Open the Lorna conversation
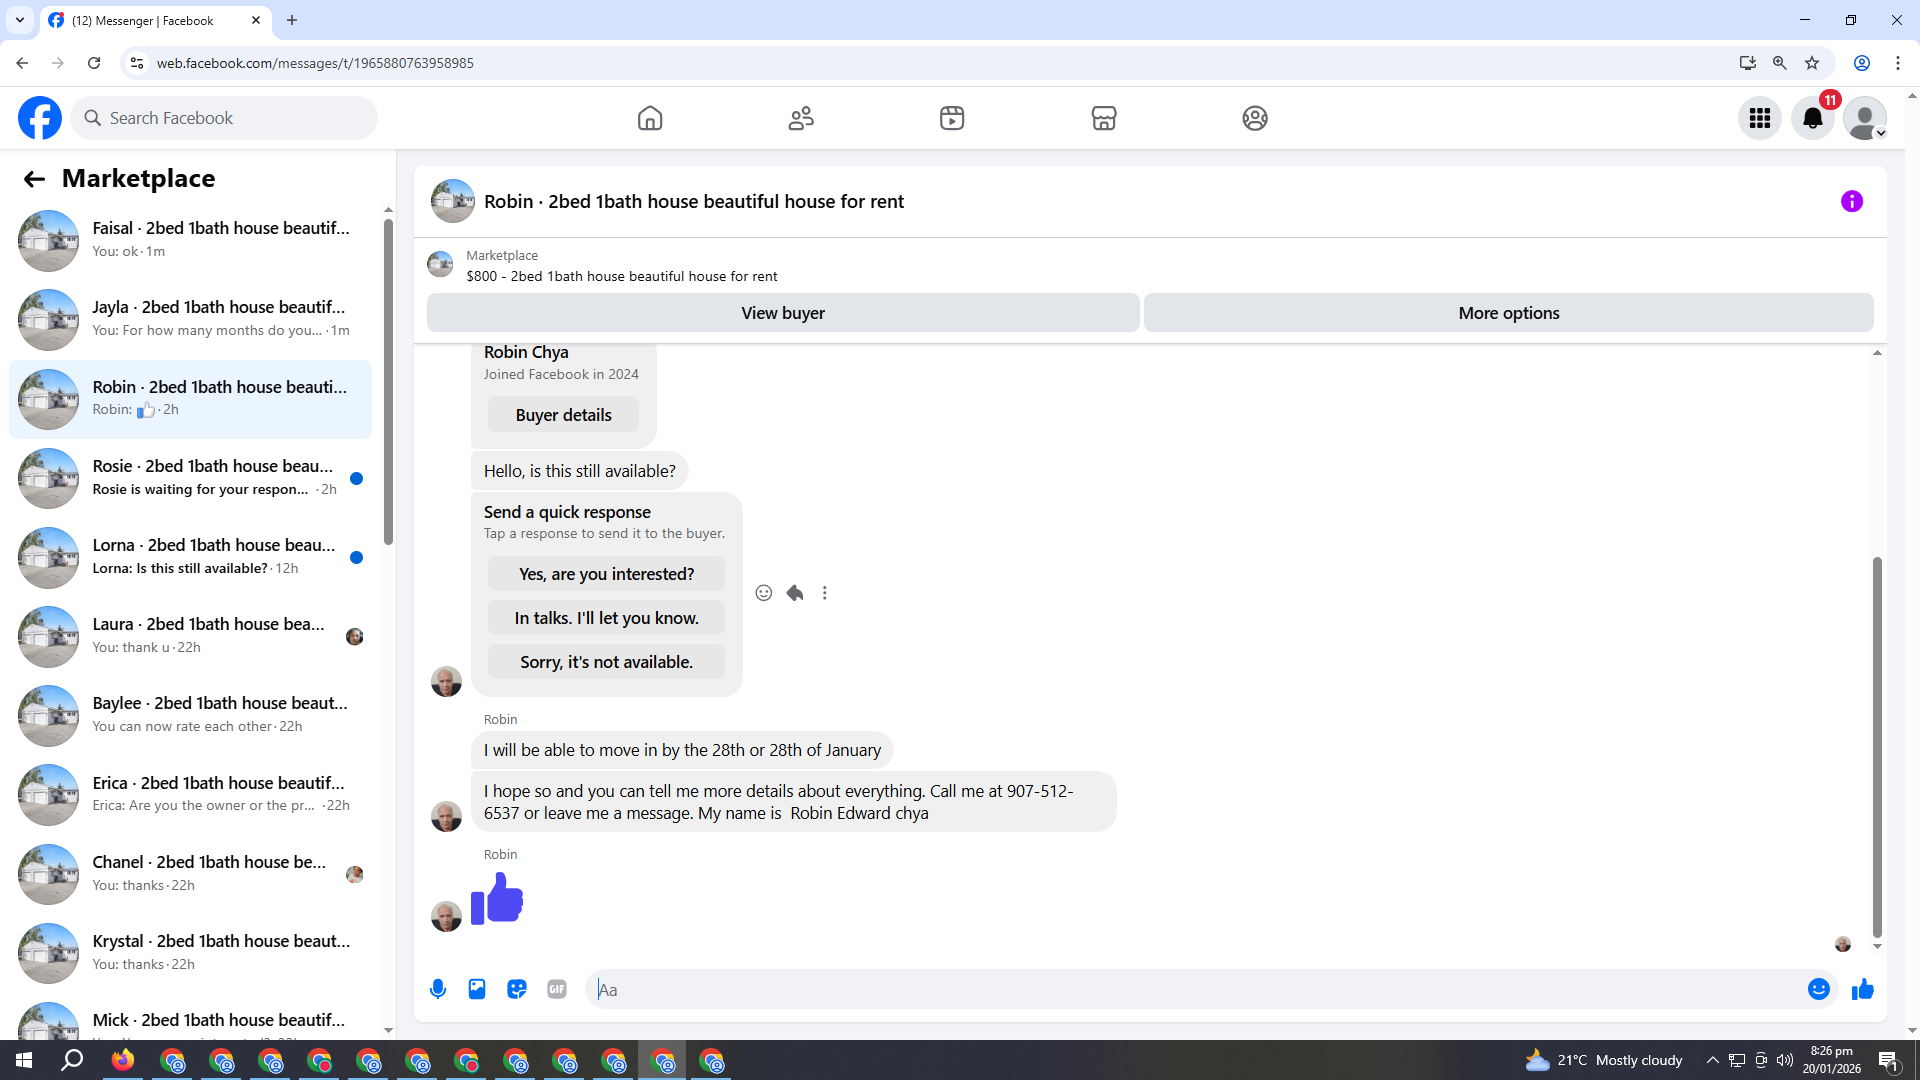This screenshot has width=1920, height=1080. pos(190,557)
